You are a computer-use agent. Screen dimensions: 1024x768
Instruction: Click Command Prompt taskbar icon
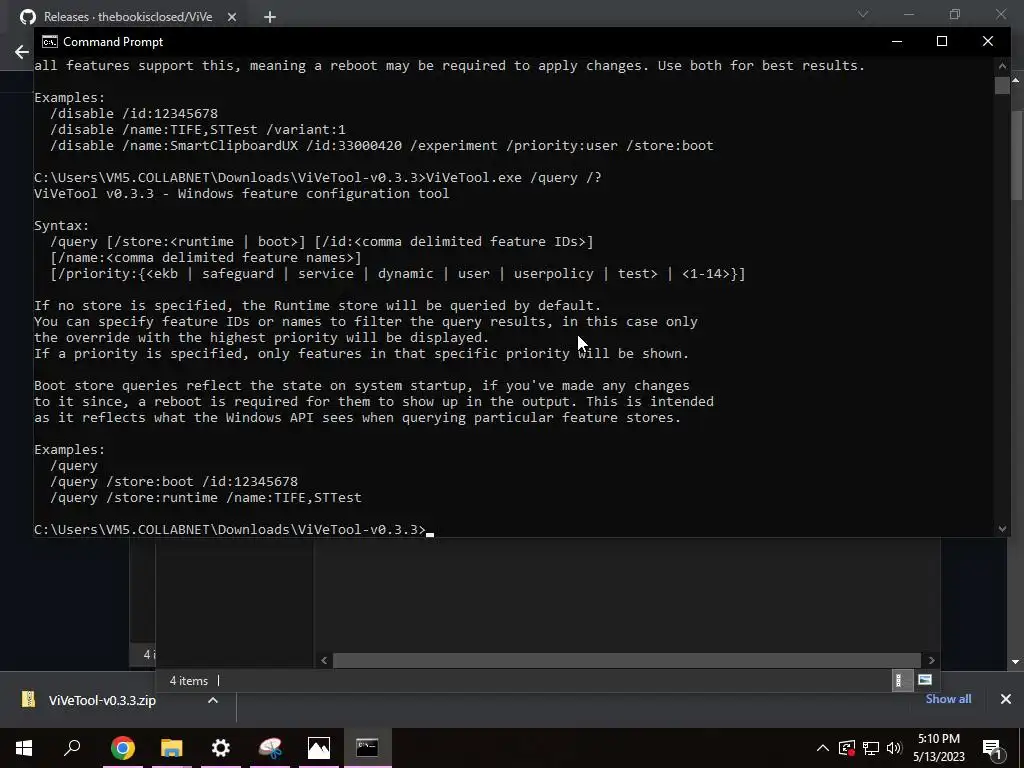(367, 748)
